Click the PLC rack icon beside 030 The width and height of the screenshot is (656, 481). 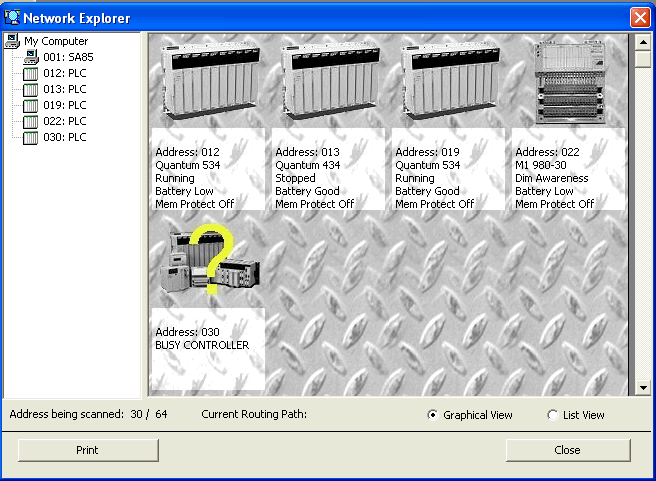click(30, 138)
